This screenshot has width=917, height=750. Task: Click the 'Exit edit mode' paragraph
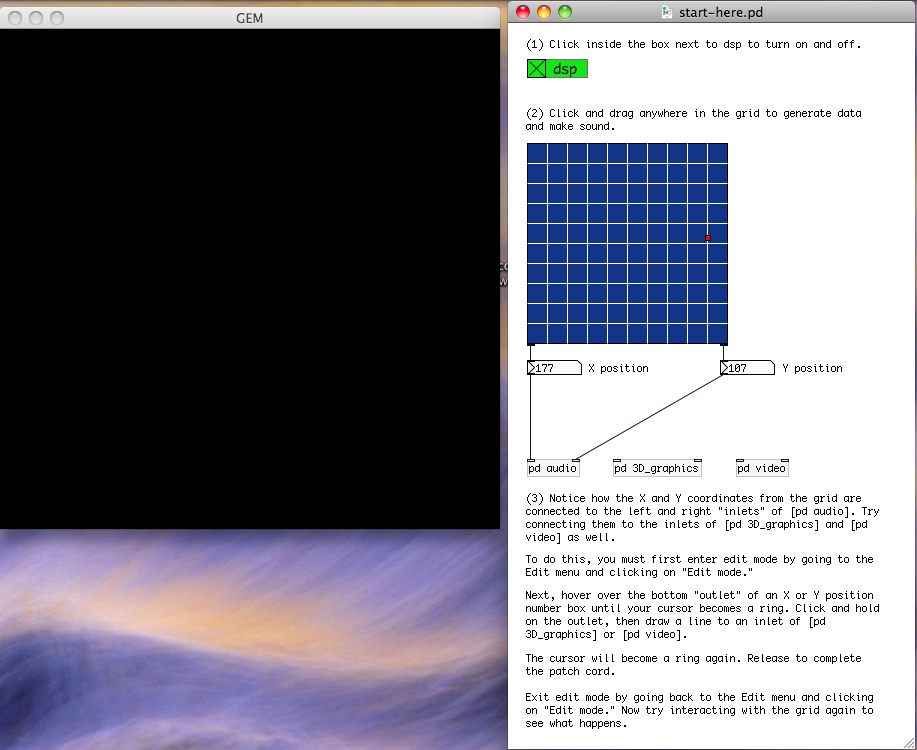(x=699, y=710)
